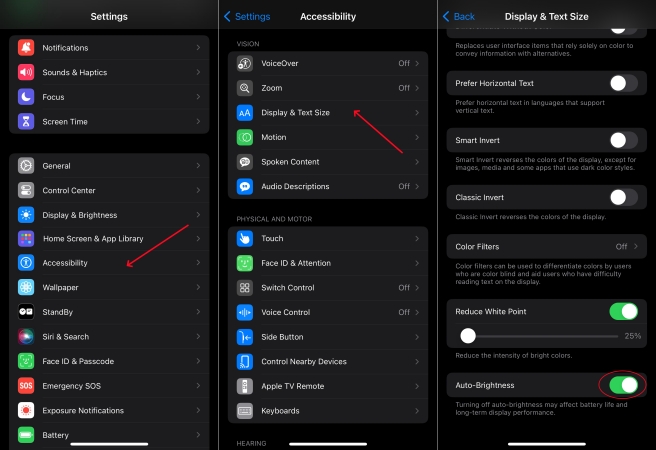This screenshot has height=450, width=656.
Task: Open Audio Descriptions row chevron
Action: [417, 187]
